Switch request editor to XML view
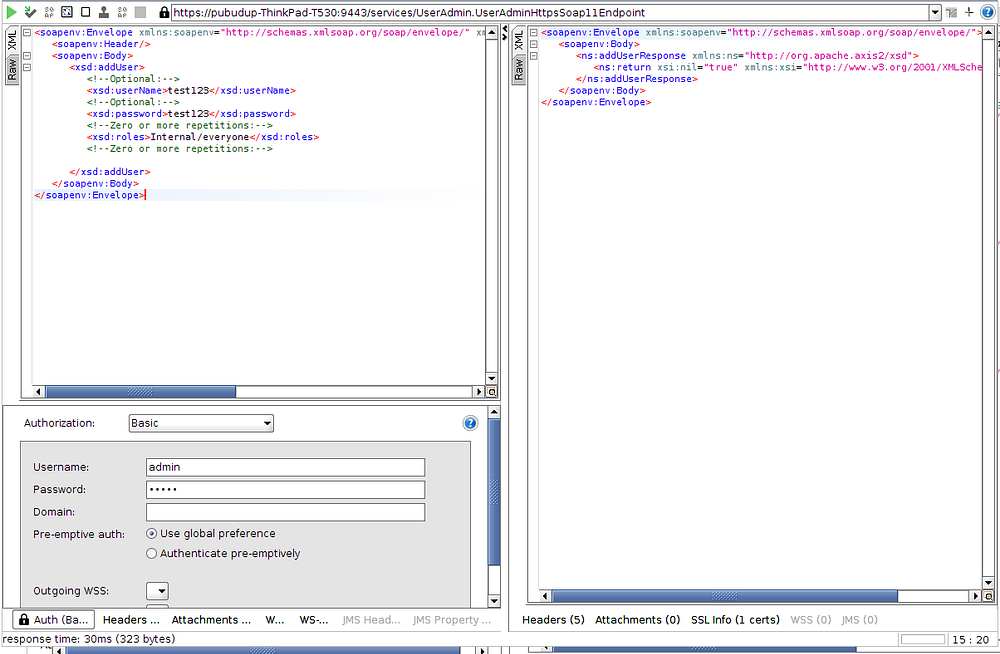This screenshot has height=654, width=1000. (12, 40)
